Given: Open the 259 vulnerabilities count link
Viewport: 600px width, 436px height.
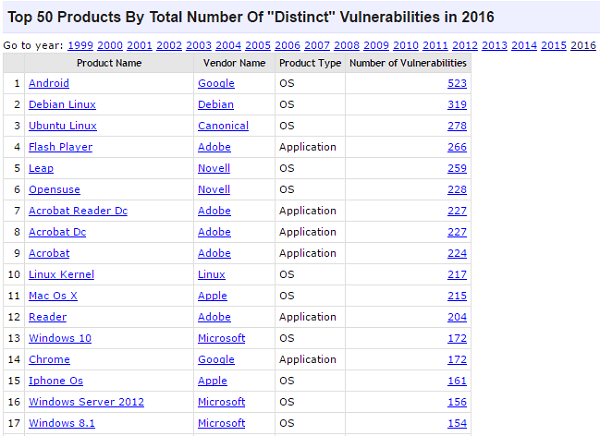Looking at the screenshot, I should (457, 168).
